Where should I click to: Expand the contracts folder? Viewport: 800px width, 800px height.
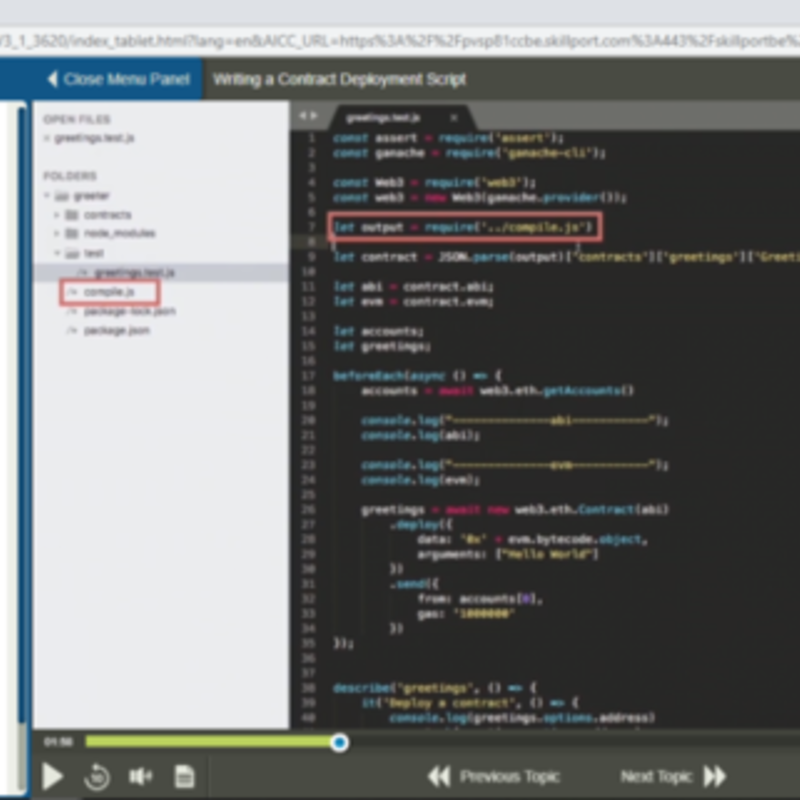coord(57,215)
